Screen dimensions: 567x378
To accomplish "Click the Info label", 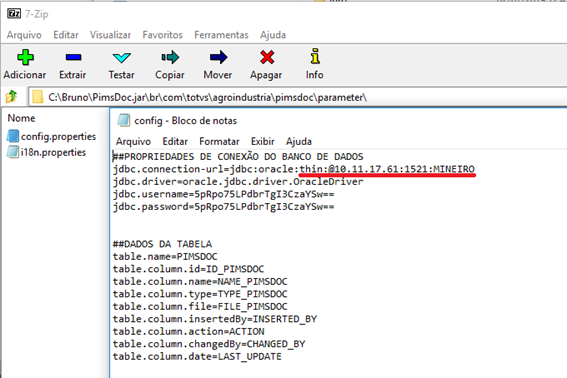I will point(315,75).
